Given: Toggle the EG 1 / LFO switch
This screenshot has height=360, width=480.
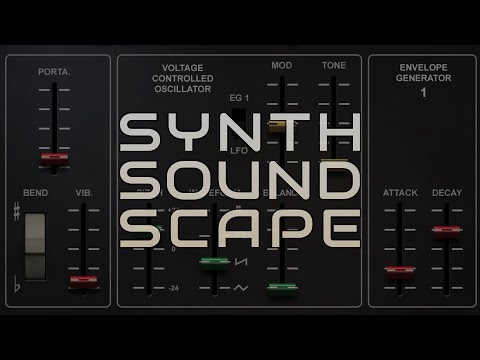Looking at the screenshot, I should (x=239, y=123).
